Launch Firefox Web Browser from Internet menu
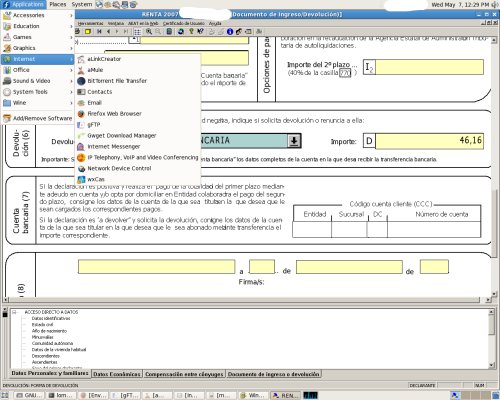Viewport: 500px width, 400px height. (x=114, y=114)
